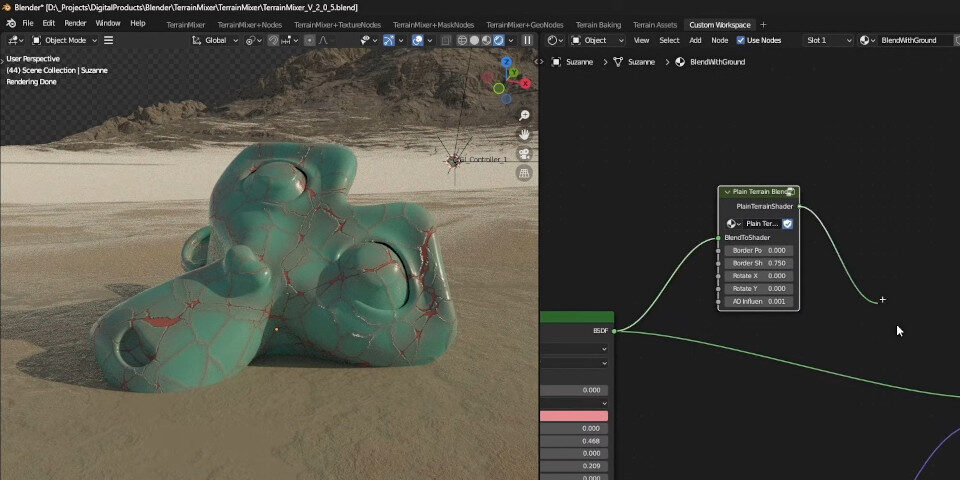This screenshot has height=480, width=960.
Task: Open the Help menu
Action: tap(138, 23)
